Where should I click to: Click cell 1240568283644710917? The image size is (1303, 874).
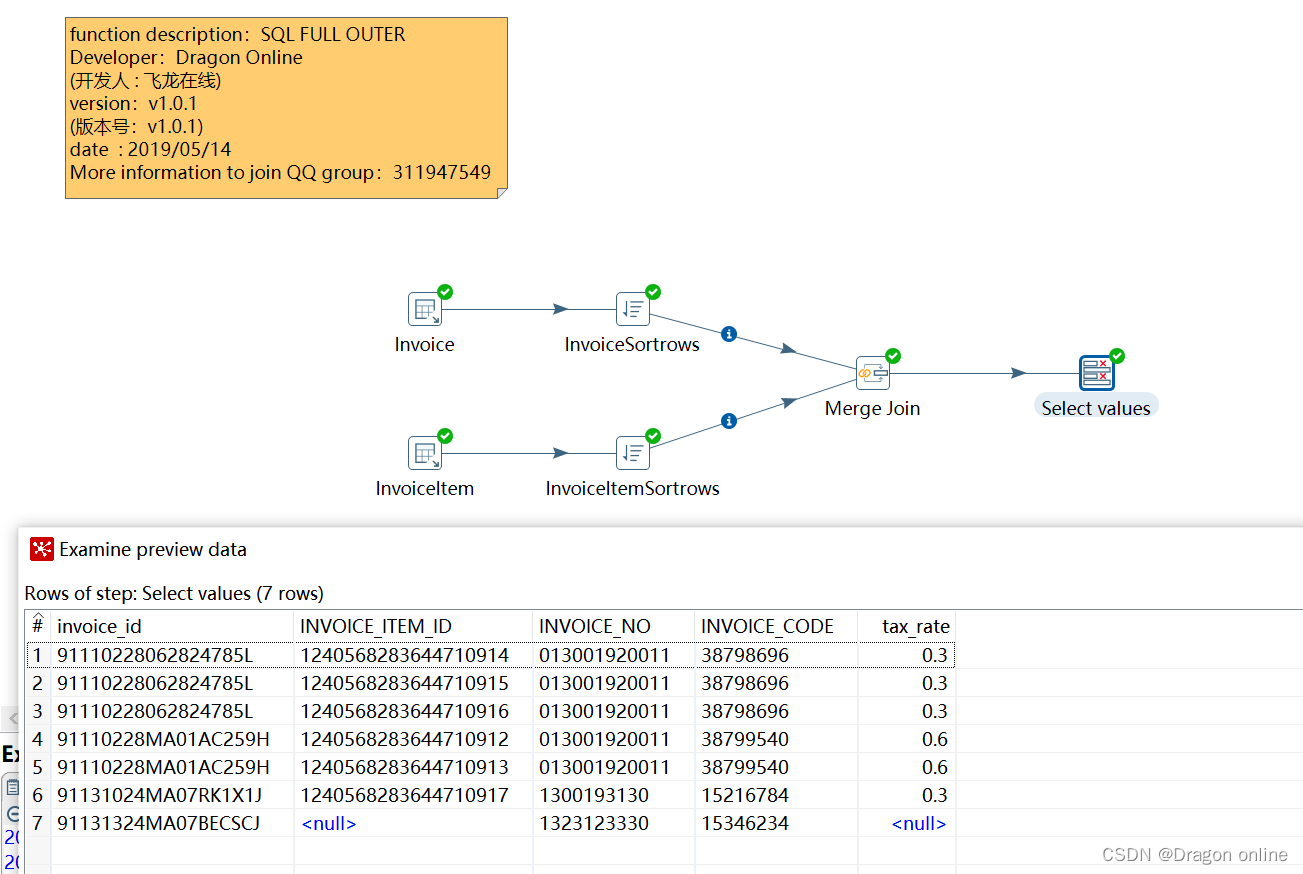click(413, 795)
